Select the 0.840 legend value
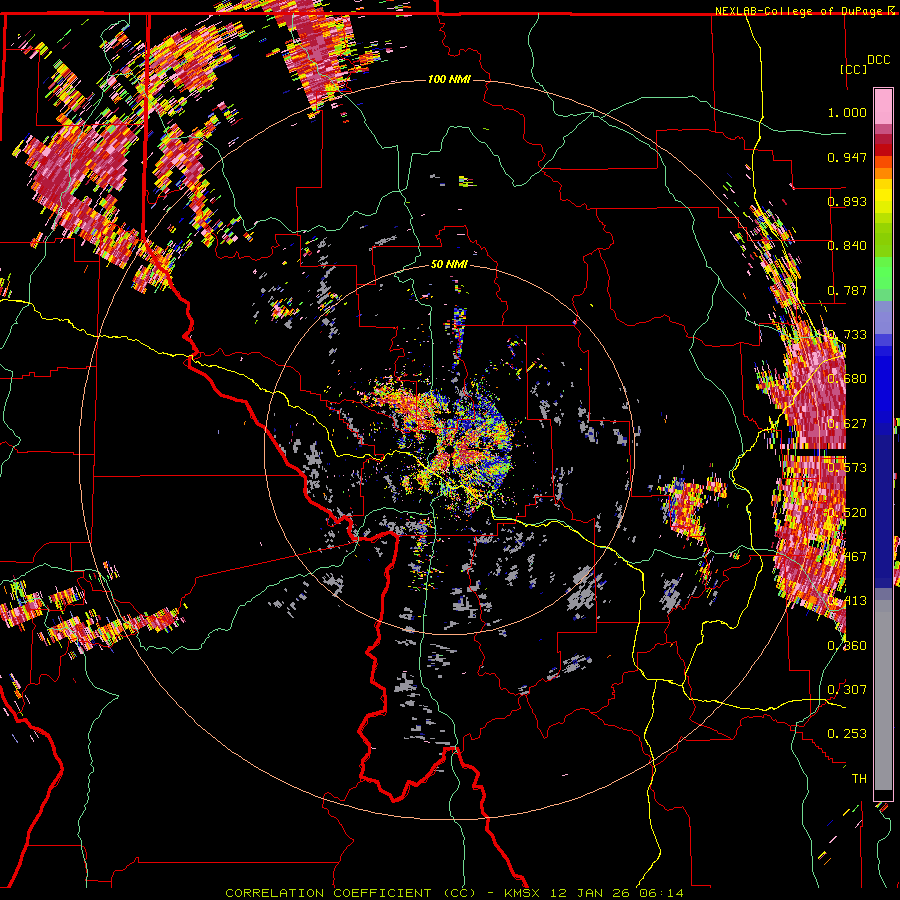 coord(847,246)
